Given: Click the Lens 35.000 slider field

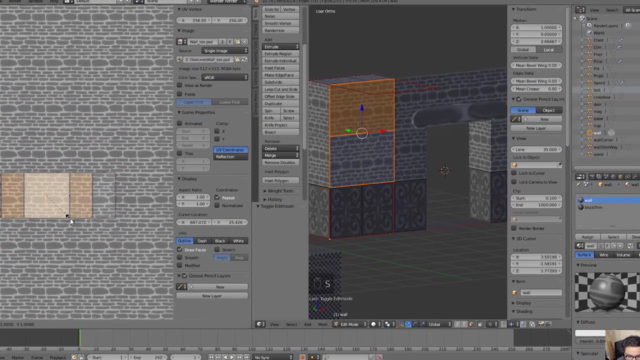Looking at the screenshot, I should click(x=536, y=149).
